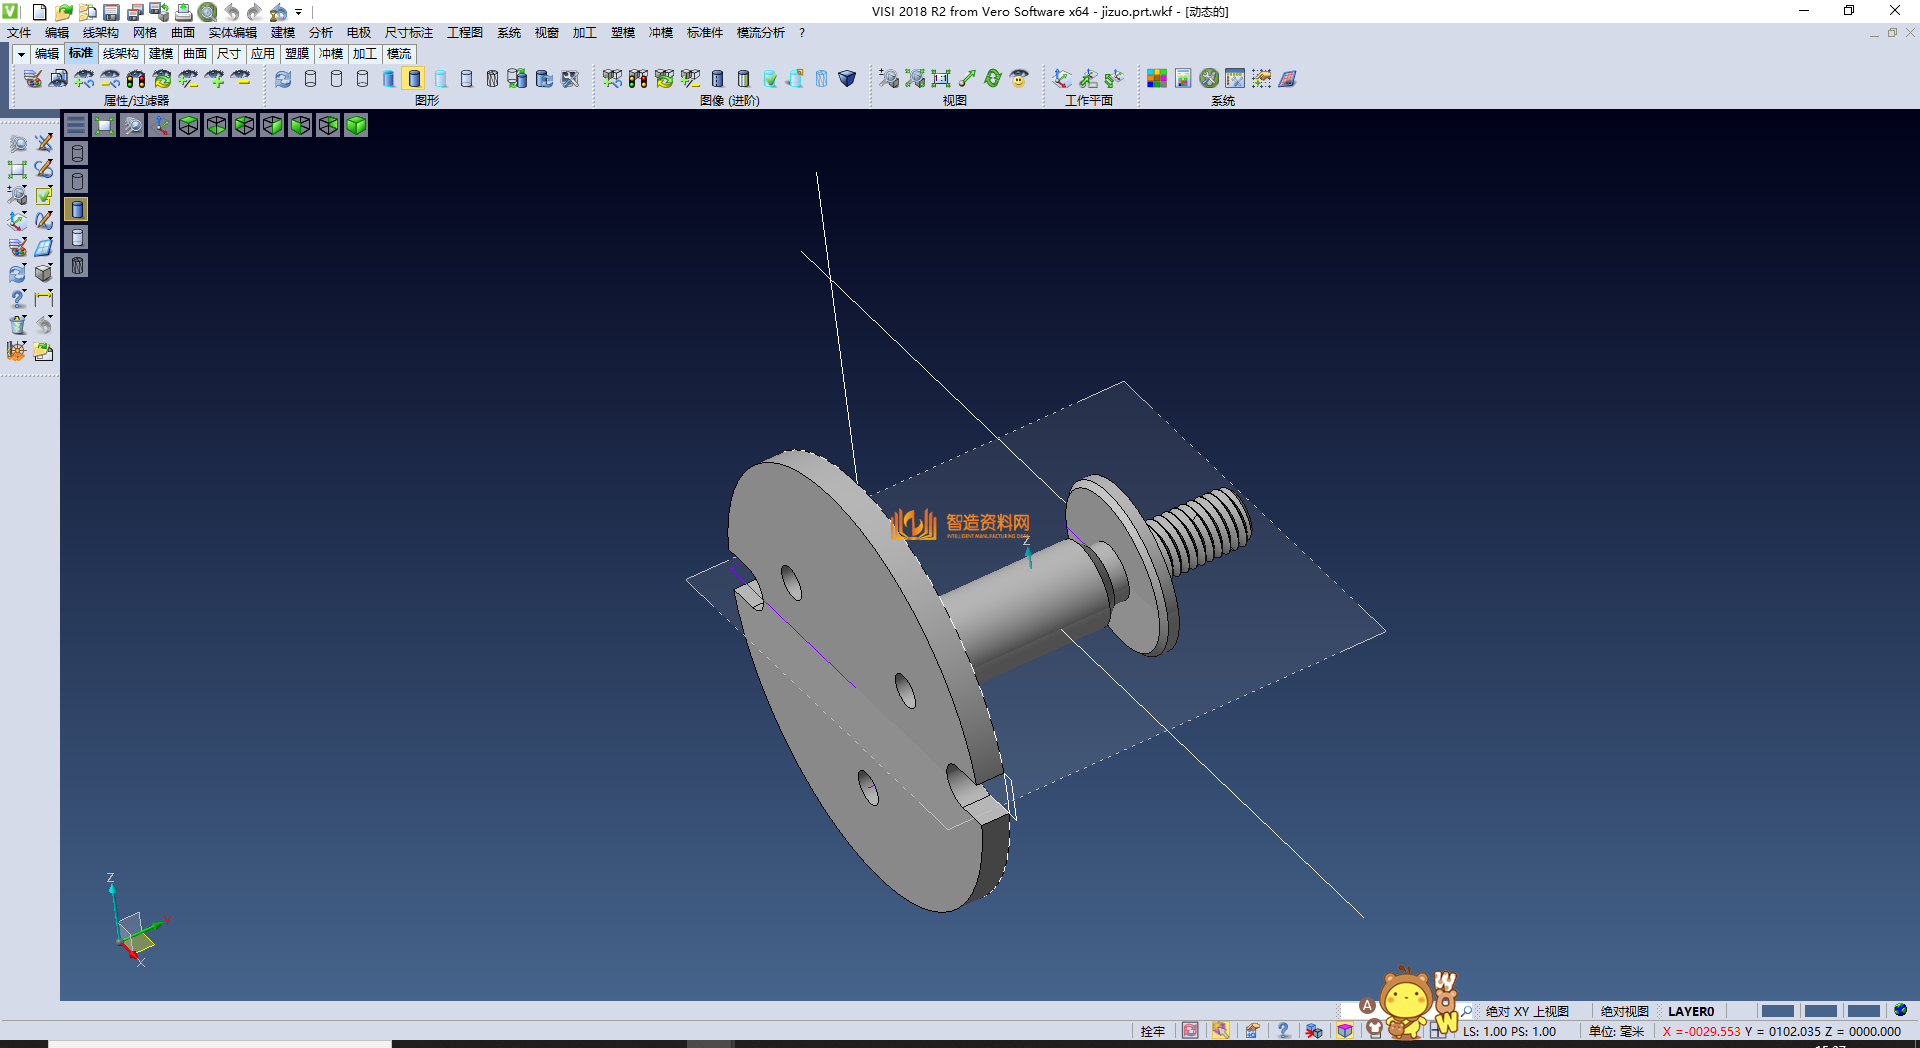The height and width of the screenshot is (1048, 1920).
Task: Open the LAYER0 layer selector
Action: 1690,1011
